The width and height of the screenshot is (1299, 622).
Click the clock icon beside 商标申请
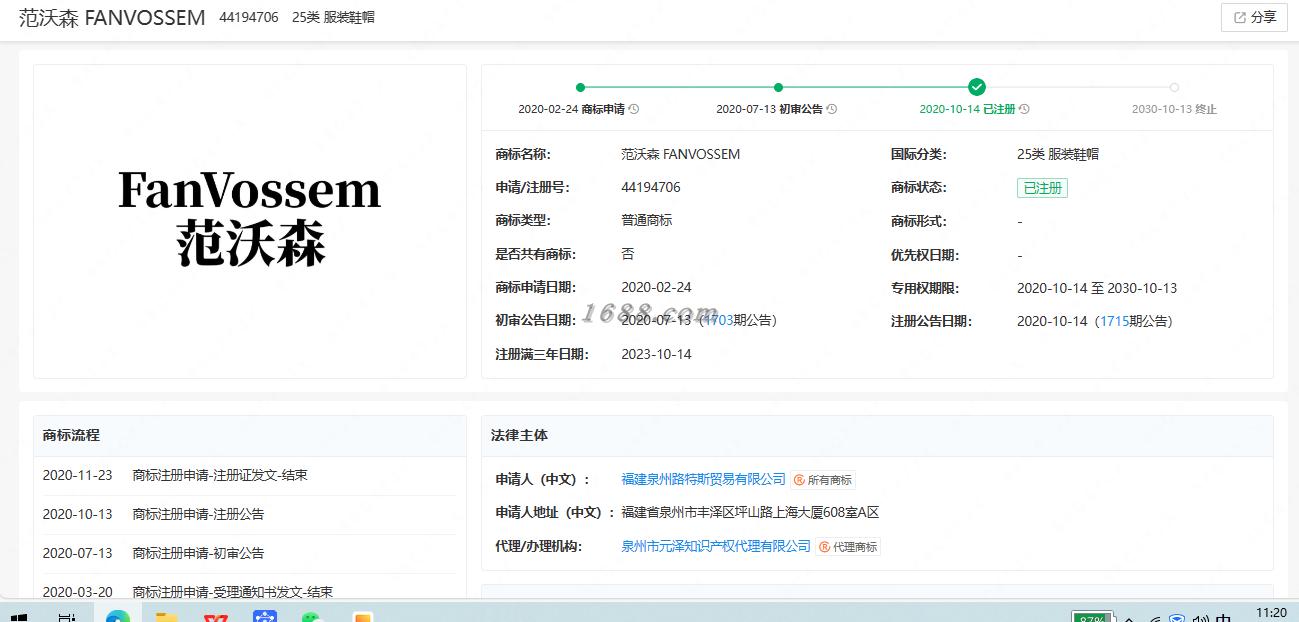pyautogui.click(x=633, y=109)
